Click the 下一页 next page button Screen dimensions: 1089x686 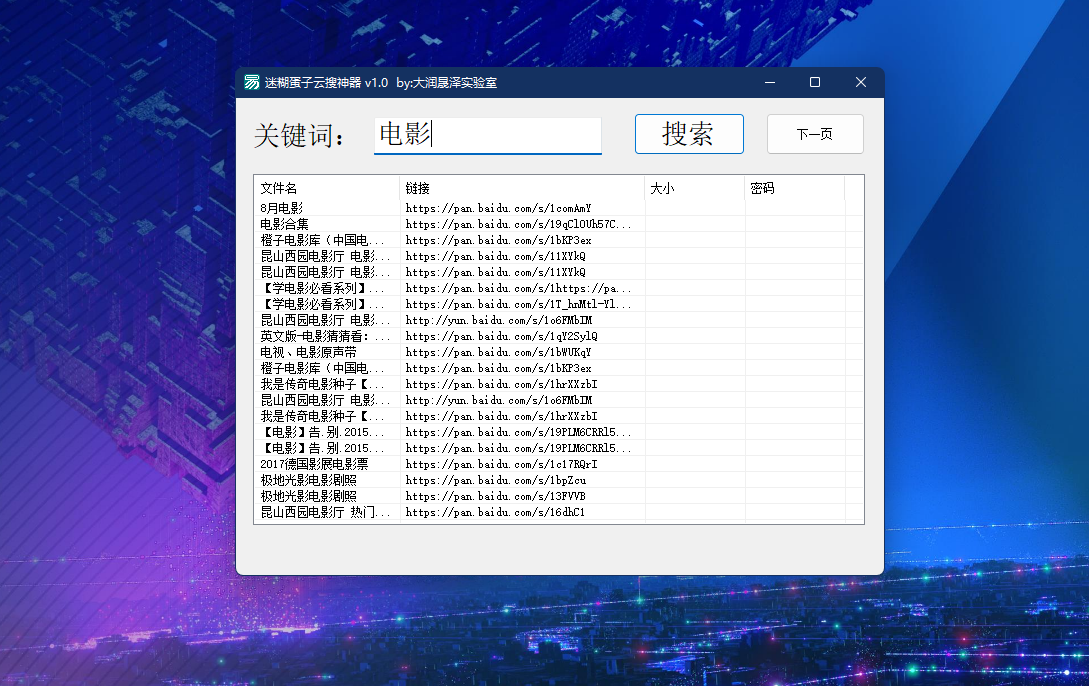pyautogui.click(x=815, y=134)
